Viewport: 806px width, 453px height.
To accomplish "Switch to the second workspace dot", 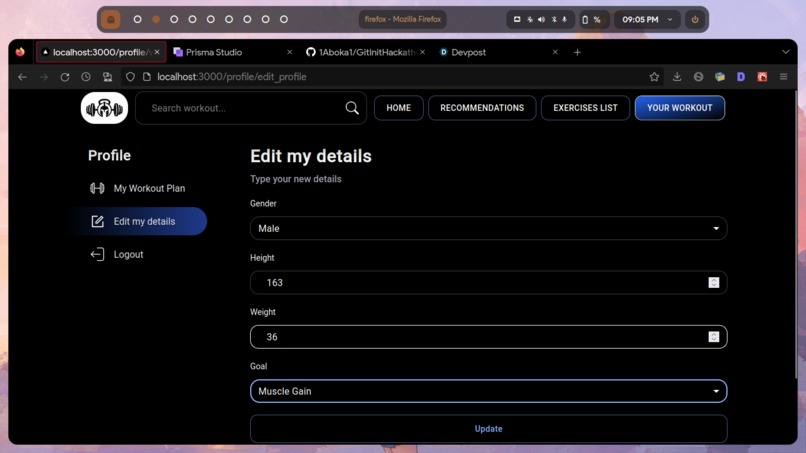I will coord(156,19).
